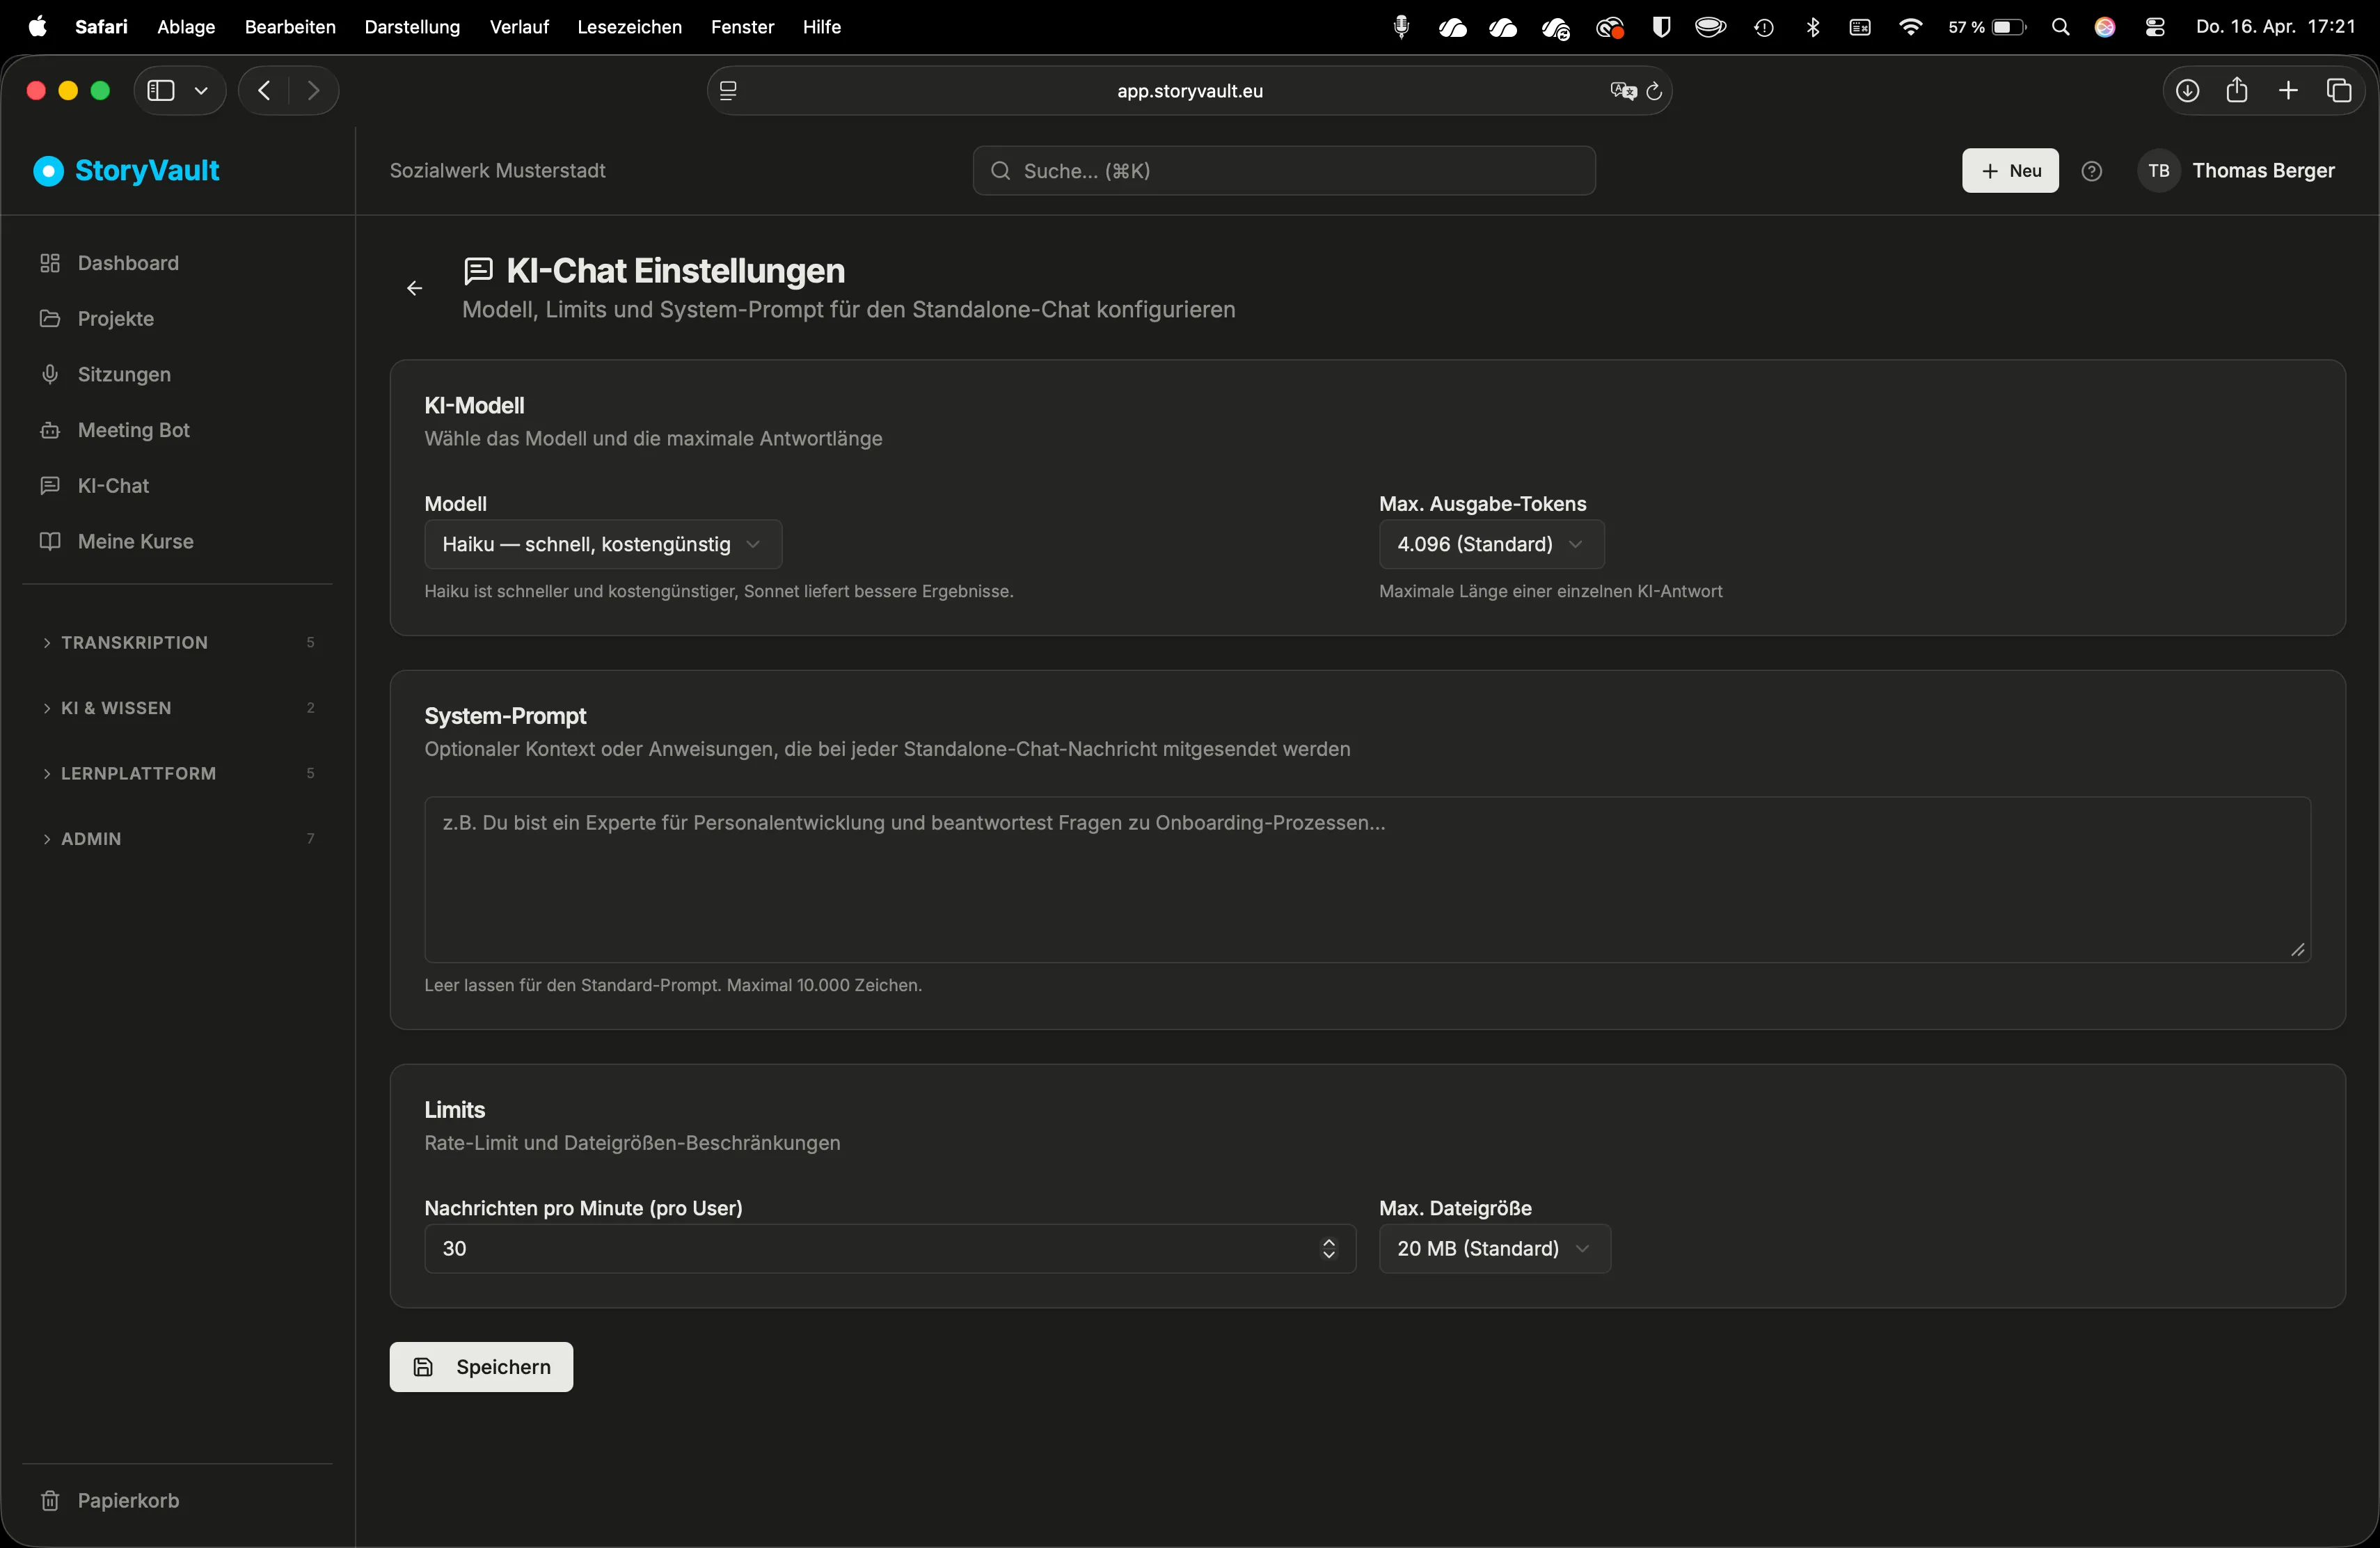
Task: Show Safari tab overview
Action: pyautogui.click(x=2339, y=91)
